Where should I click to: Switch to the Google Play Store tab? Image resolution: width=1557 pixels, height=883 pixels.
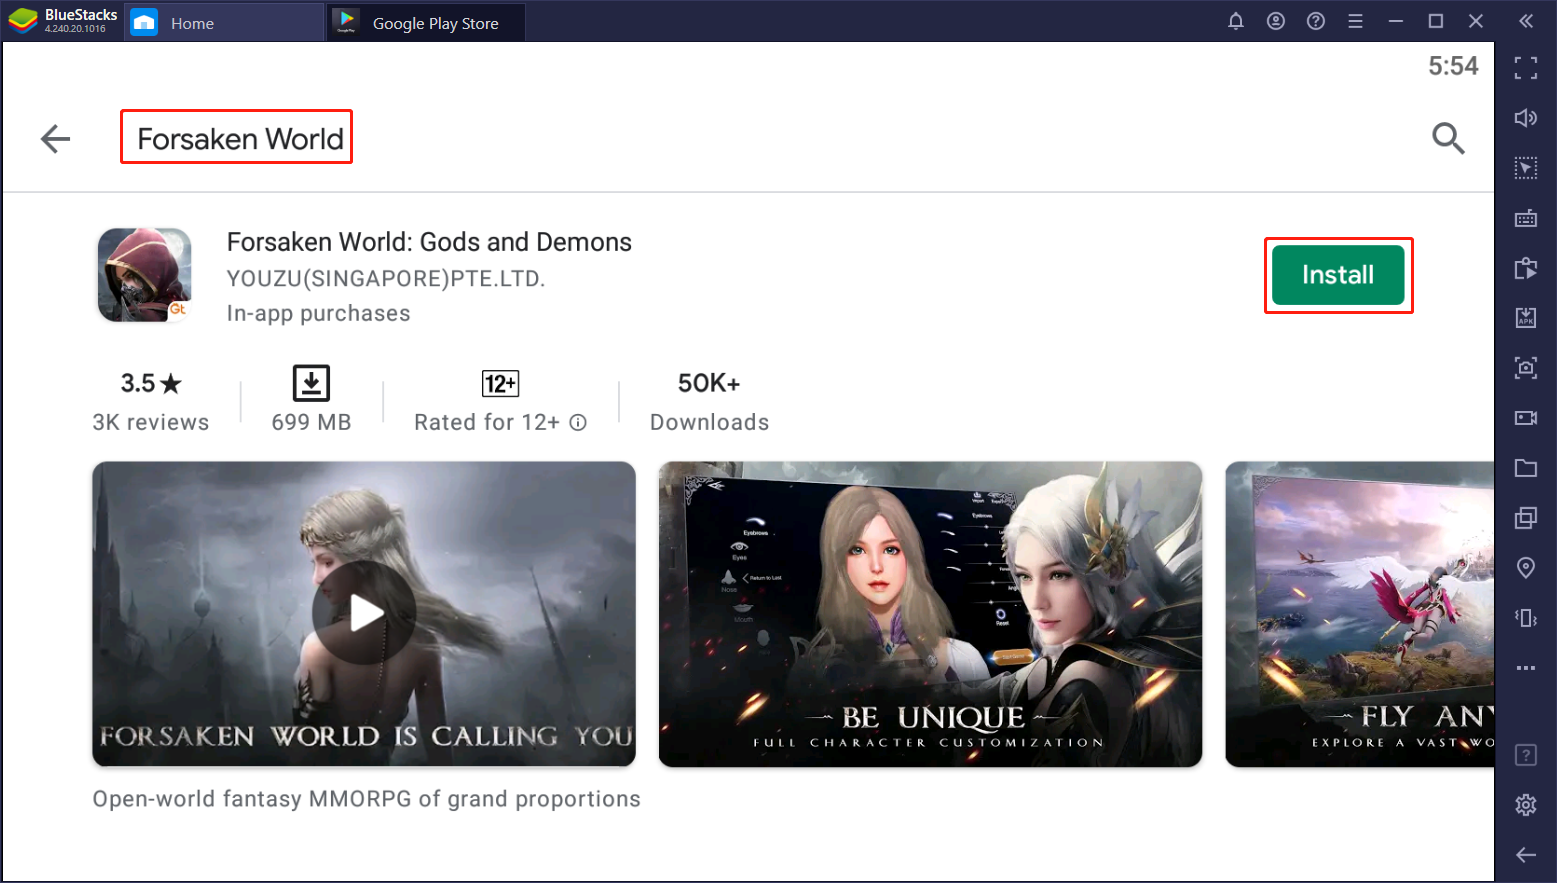pyautogui.click(x=426, y=22)
